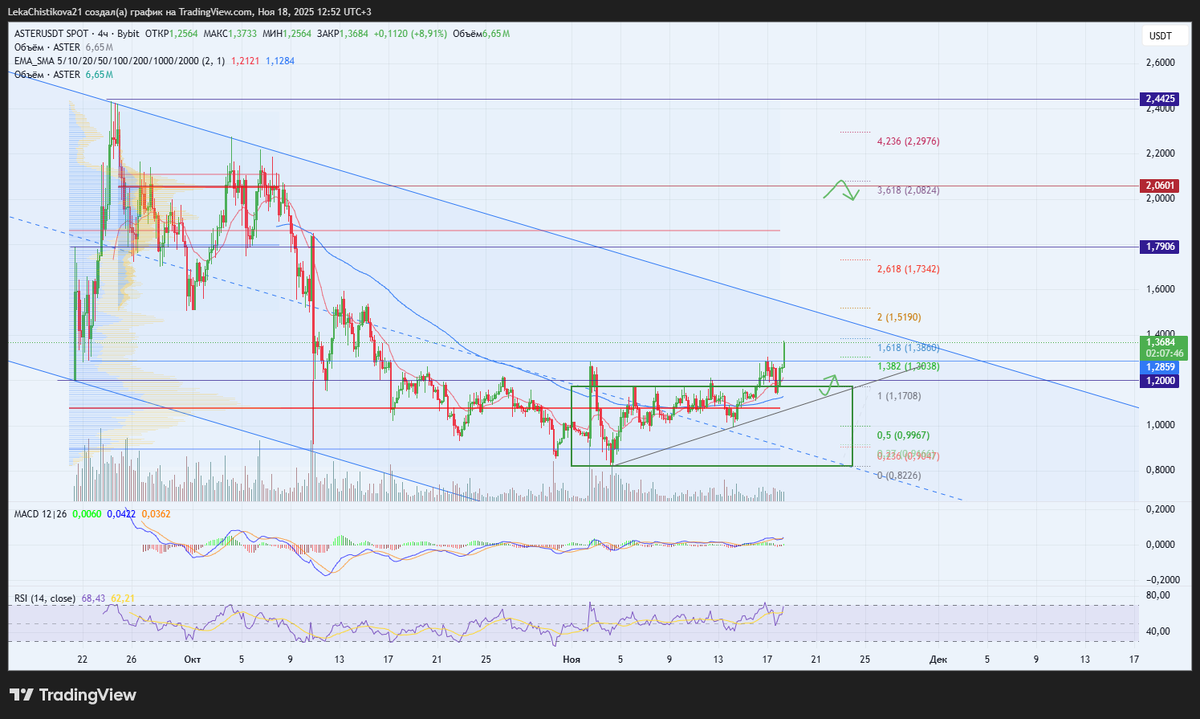Click the 1,2000 price line label
Screen dimensions: 1200x719
pos(1160,380)
